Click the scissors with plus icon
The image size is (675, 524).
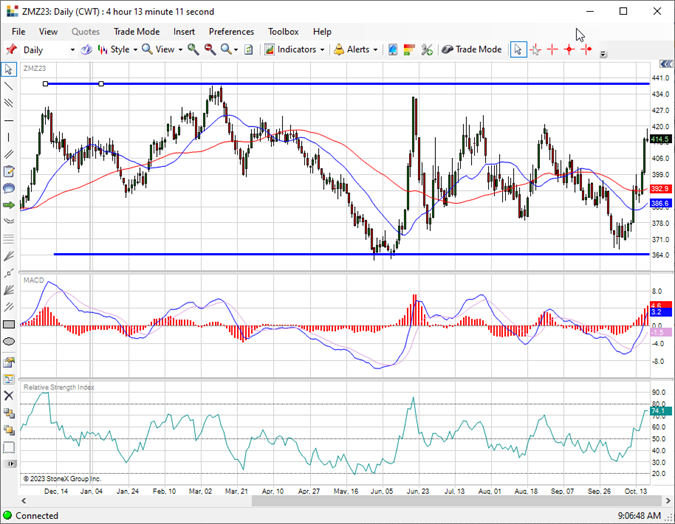[x=427, y=50]
